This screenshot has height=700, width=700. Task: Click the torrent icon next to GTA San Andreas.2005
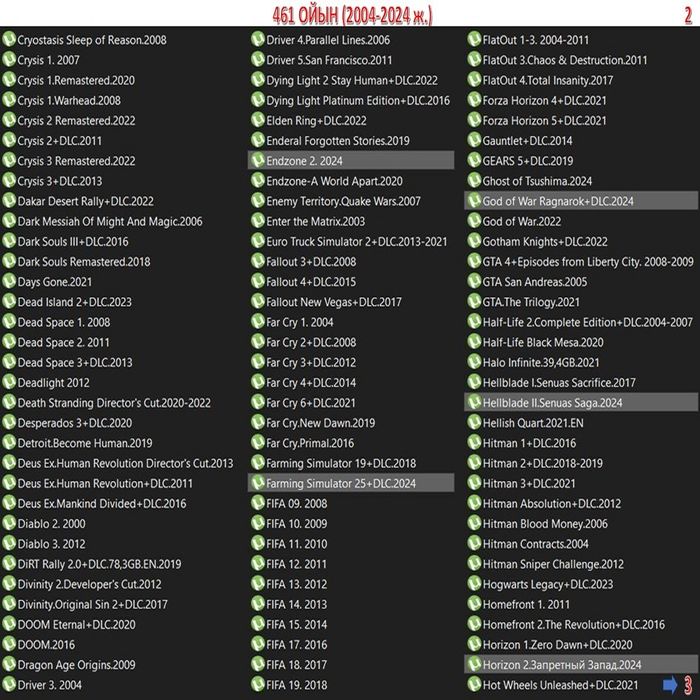(x=474, y=281)
